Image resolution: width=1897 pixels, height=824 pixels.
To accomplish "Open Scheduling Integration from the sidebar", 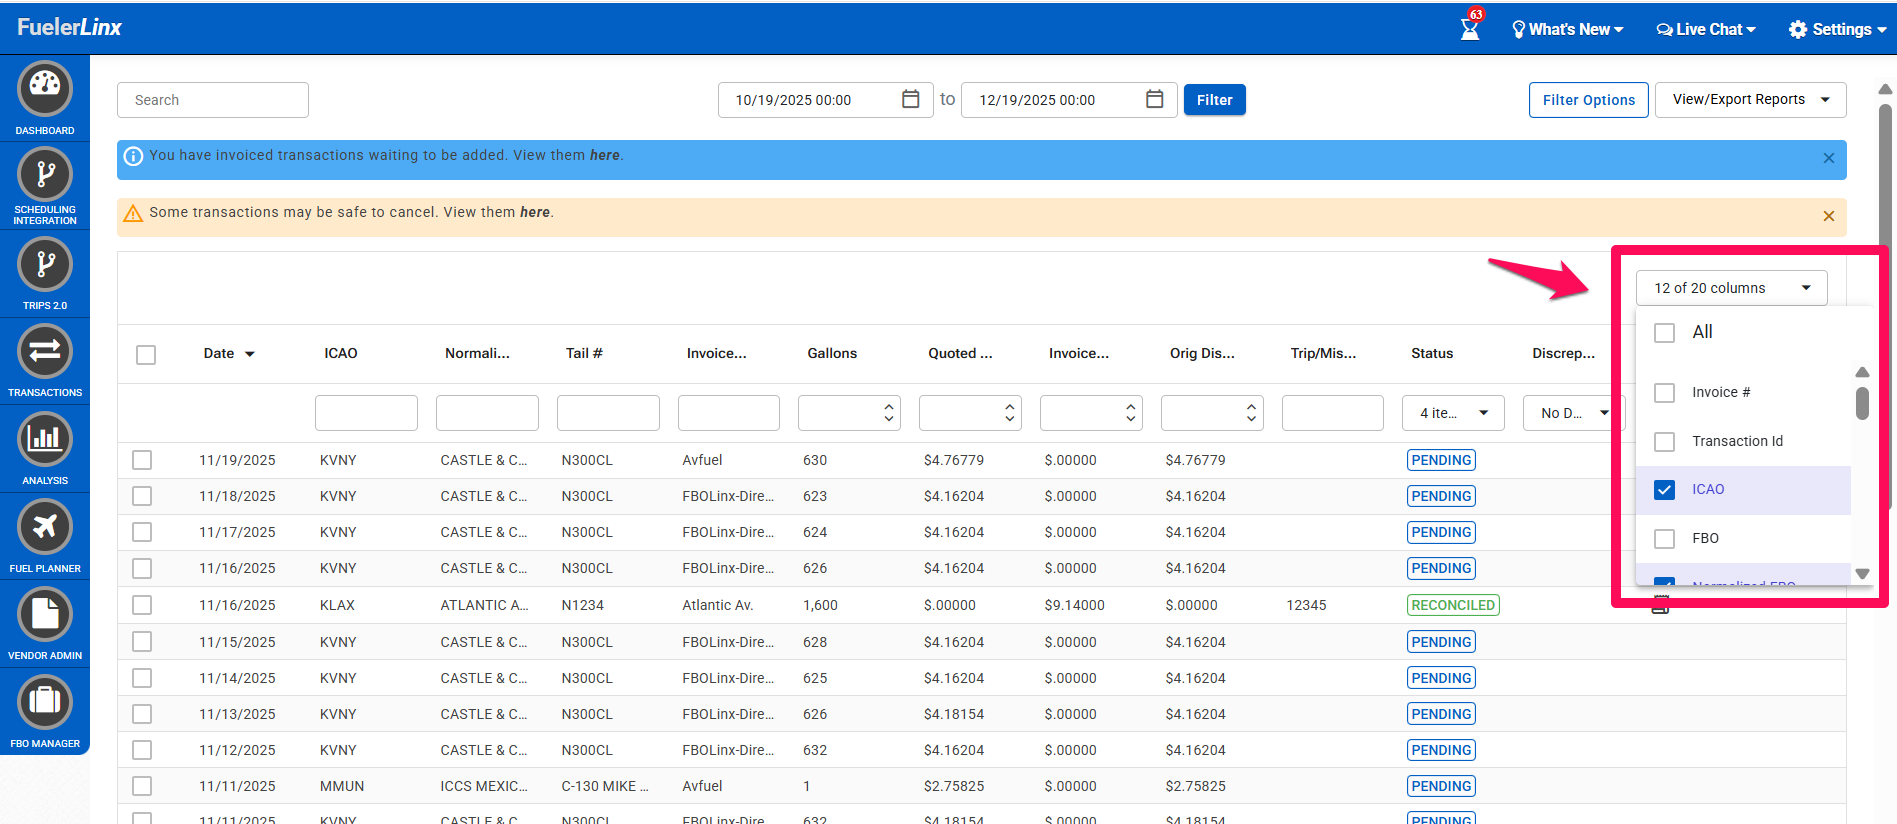I will coord(45,175).
